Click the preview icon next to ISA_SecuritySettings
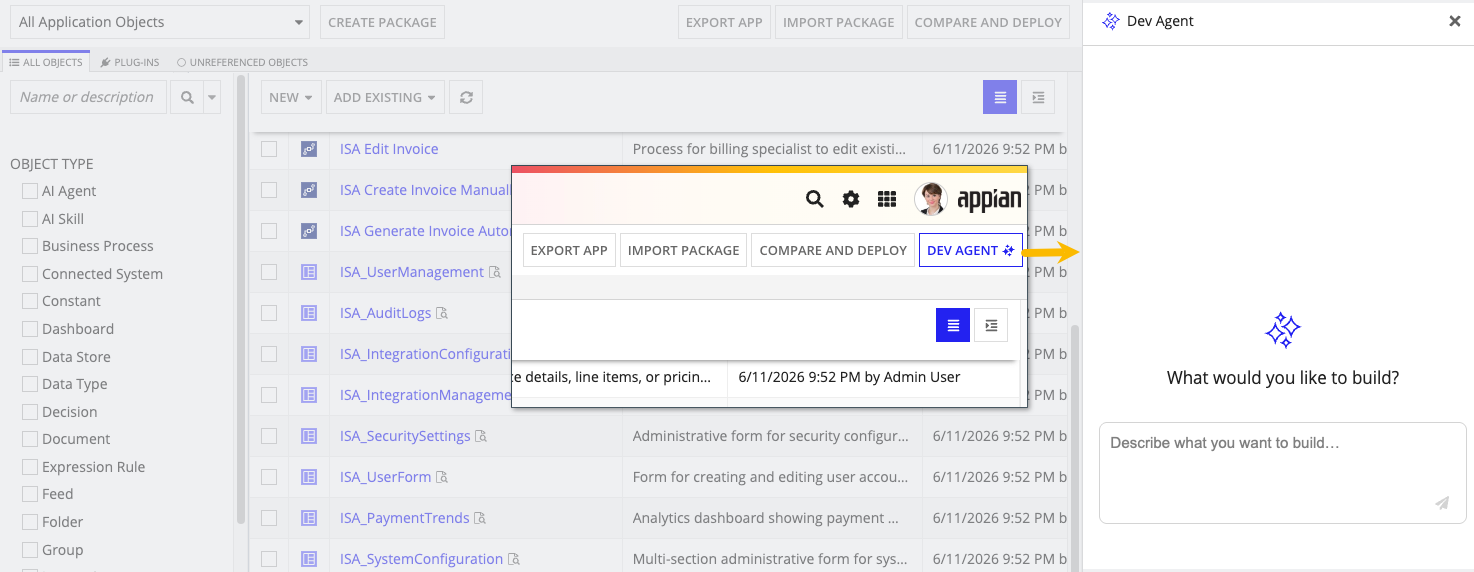This screenshot has width=1474, height=572. (x=481, y=436)
